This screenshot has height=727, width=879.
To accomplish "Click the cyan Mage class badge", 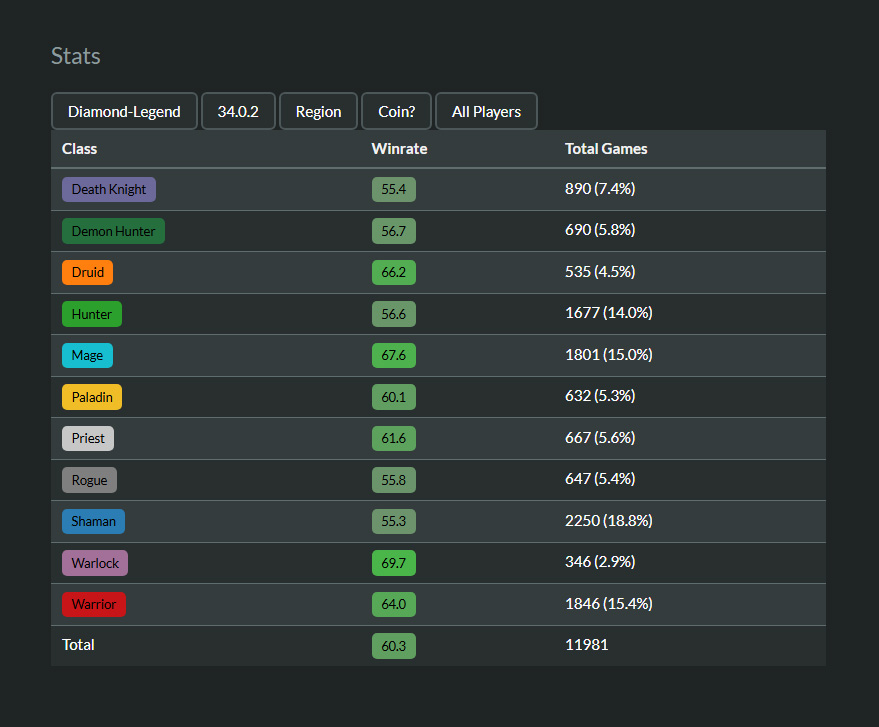I will point(87,355).
